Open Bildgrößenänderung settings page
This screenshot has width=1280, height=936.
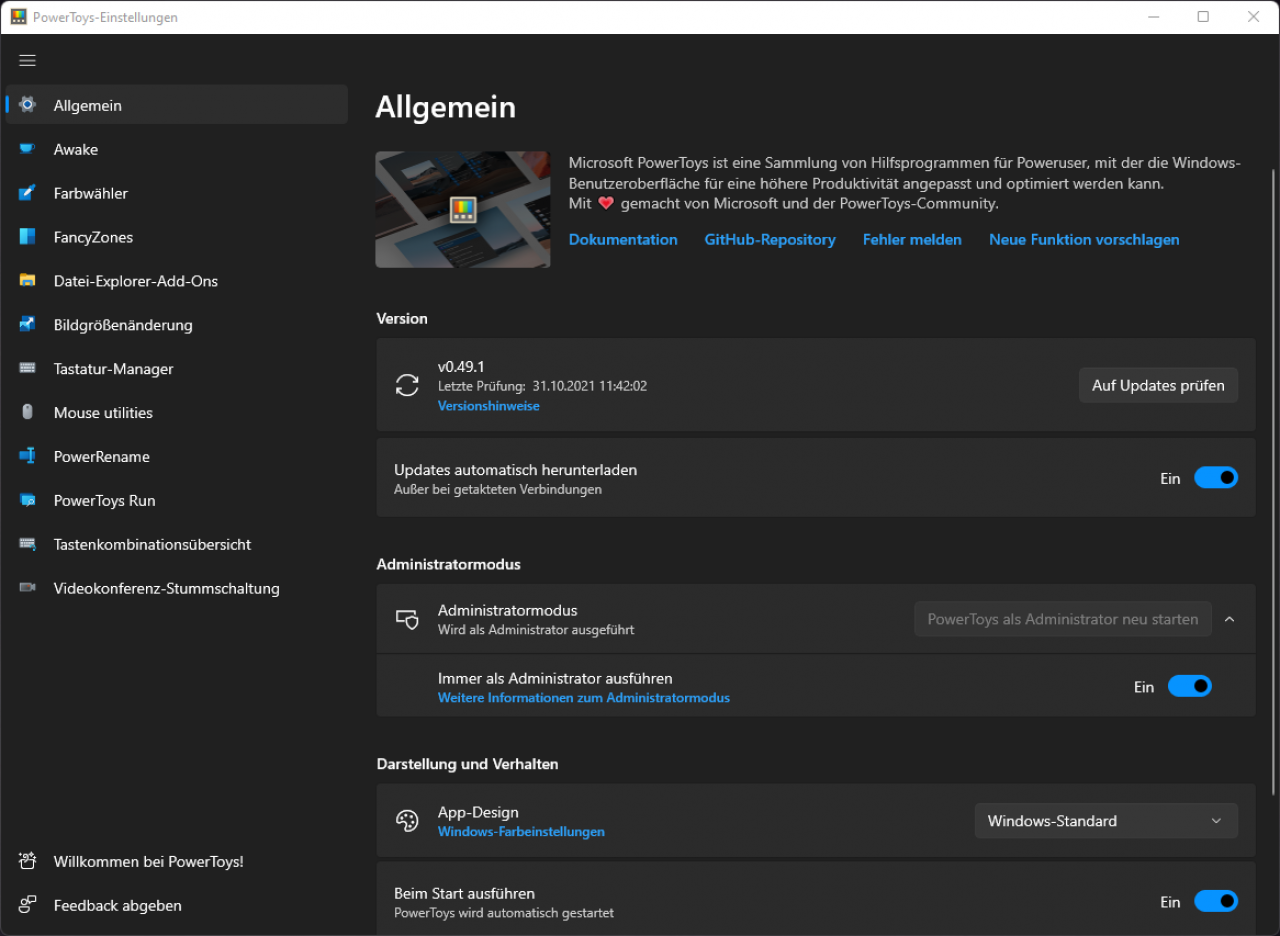(177, 325)
